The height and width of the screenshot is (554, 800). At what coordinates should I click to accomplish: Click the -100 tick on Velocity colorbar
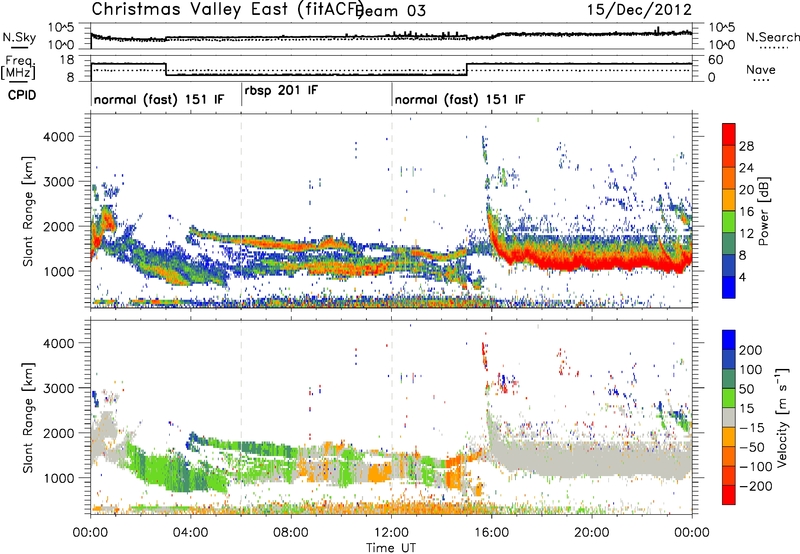click(x=755, y=466)
